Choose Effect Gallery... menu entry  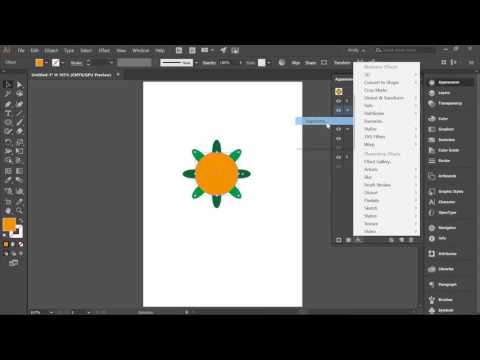point(387,162)
